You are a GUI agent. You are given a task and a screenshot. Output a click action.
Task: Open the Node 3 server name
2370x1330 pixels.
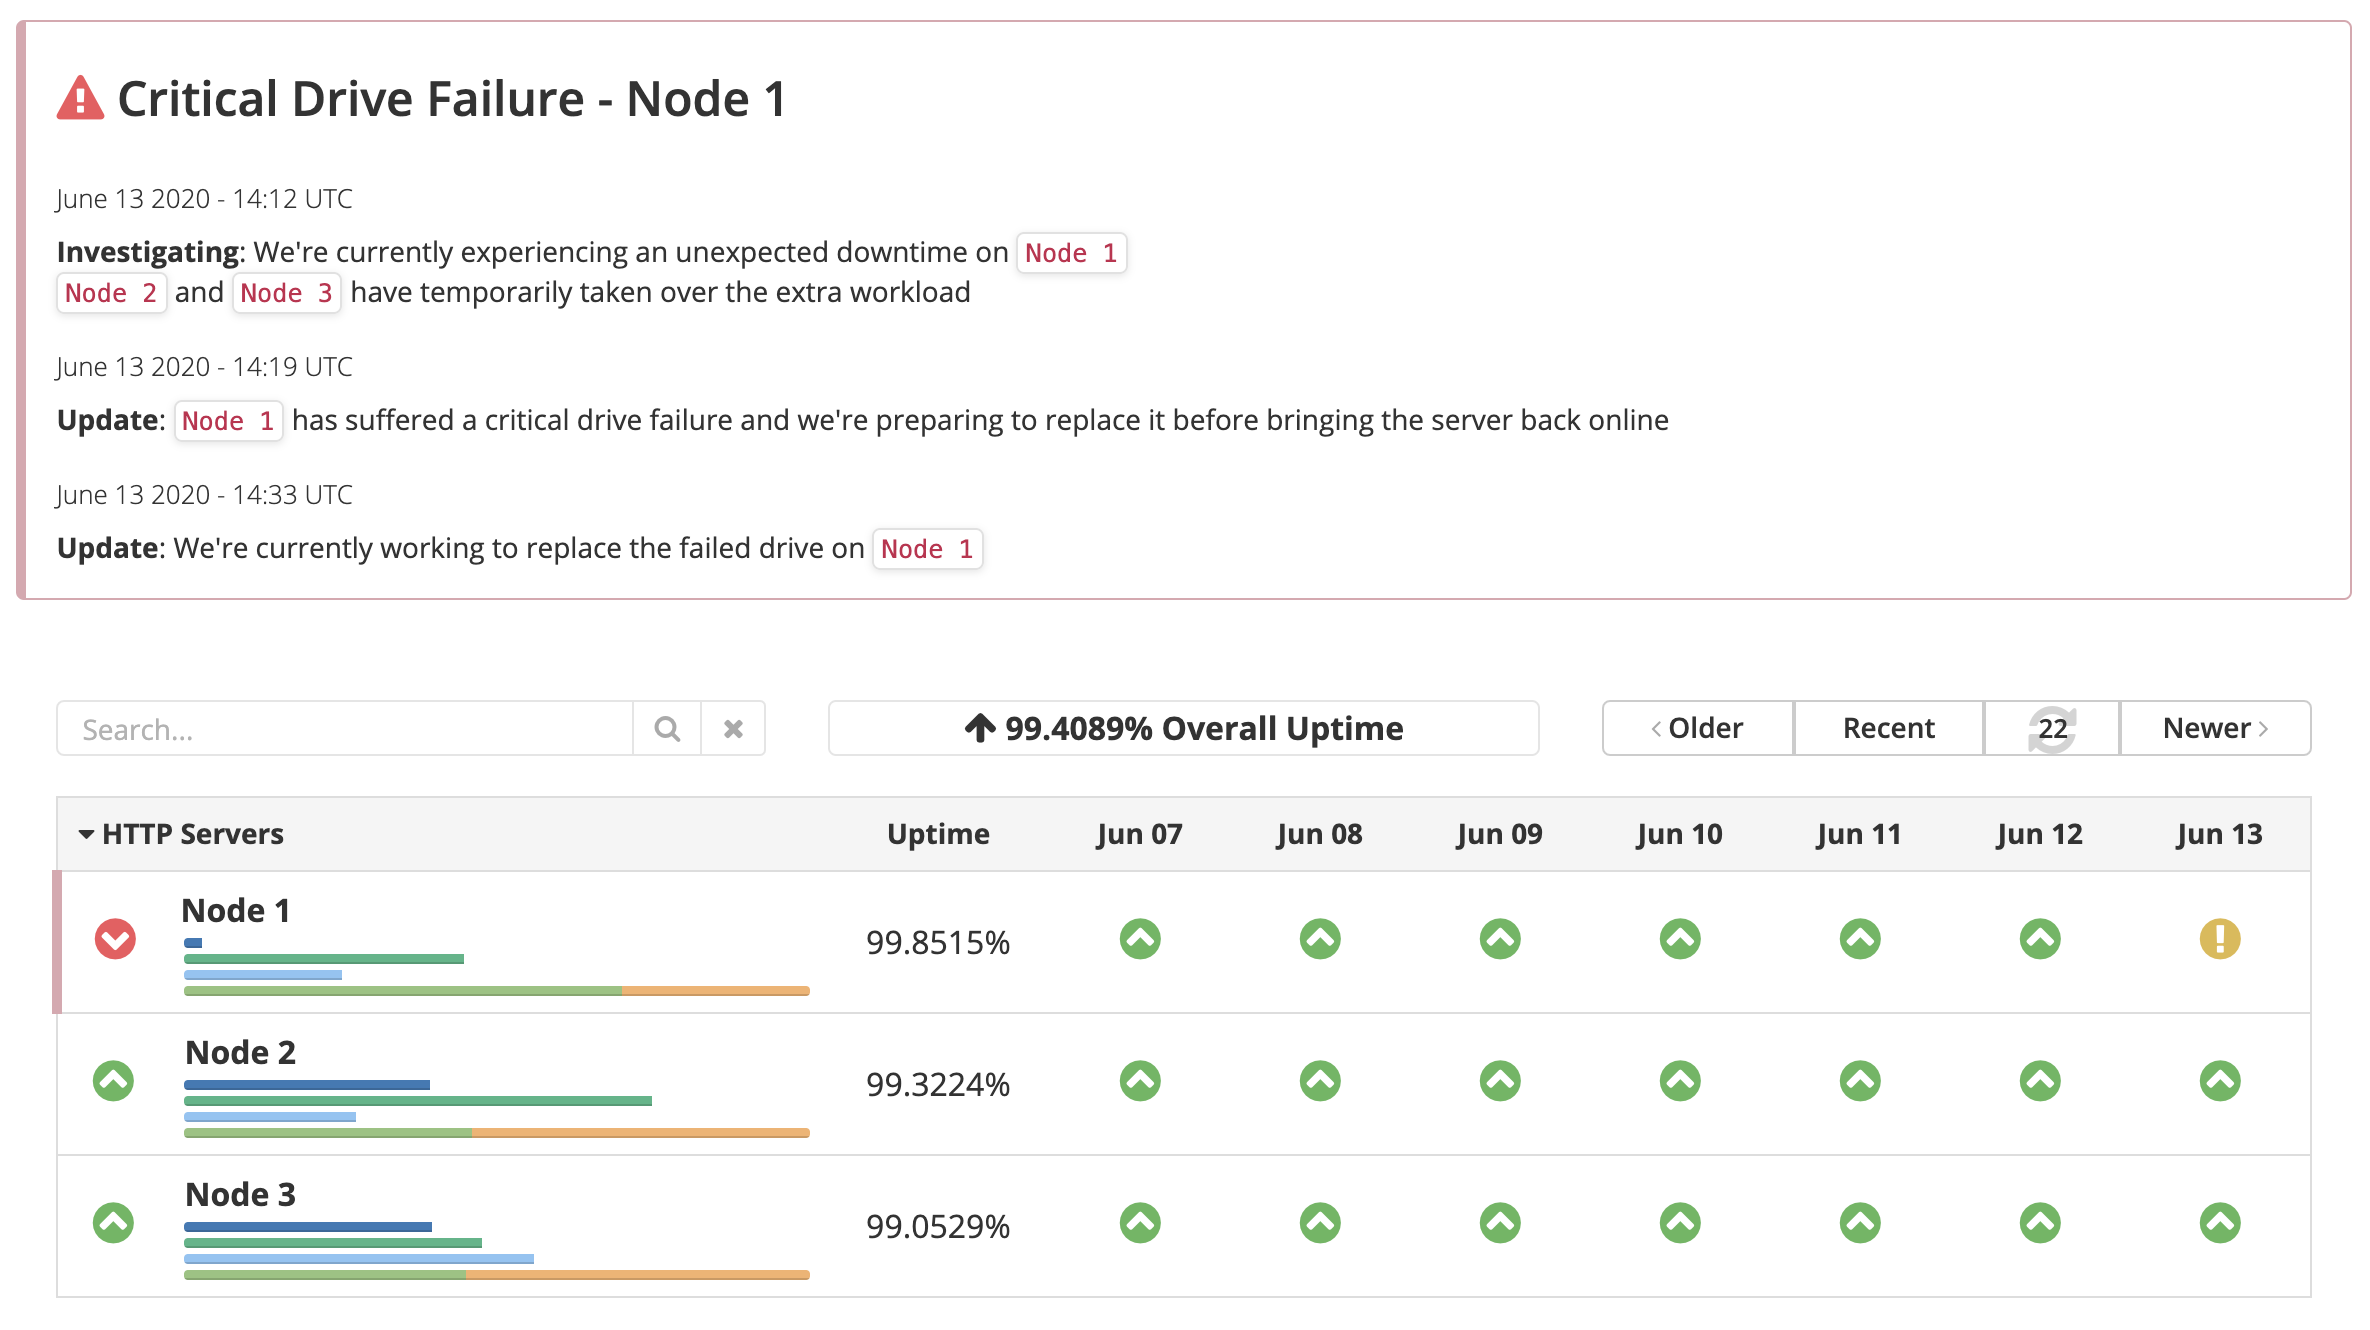tap(240, 1194)
